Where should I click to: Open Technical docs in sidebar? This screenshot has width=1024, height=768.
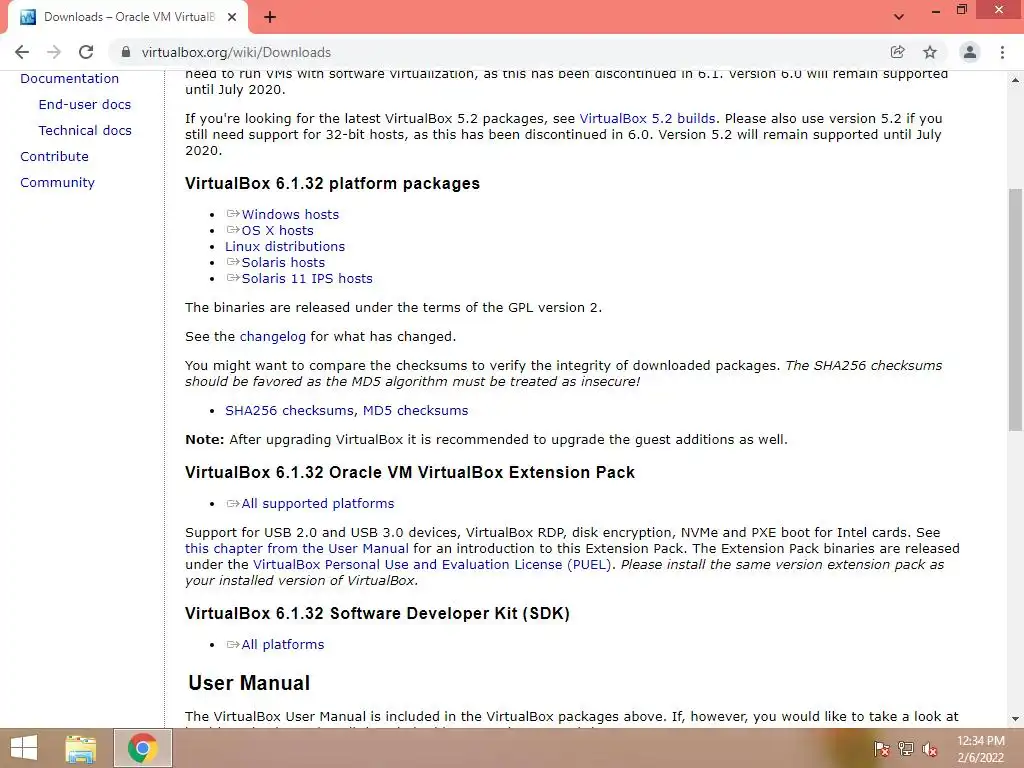click(85, 131)
